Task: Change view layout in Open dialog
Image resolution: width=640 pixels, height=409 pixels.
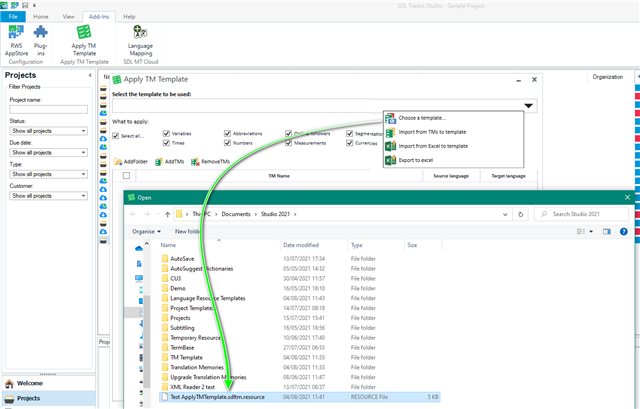Action: click(x=581, y=231)
